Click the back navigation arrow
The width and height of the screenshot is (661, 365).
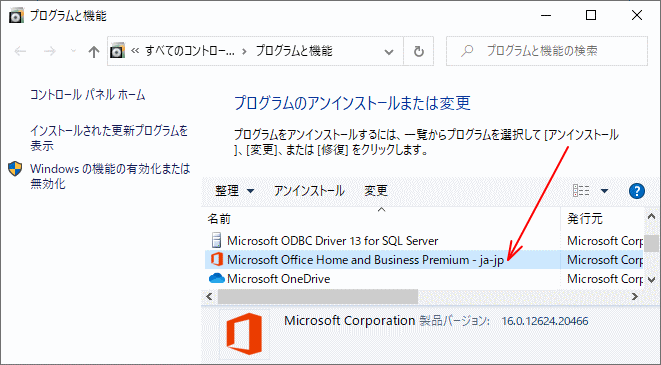(x=20, y=51)
